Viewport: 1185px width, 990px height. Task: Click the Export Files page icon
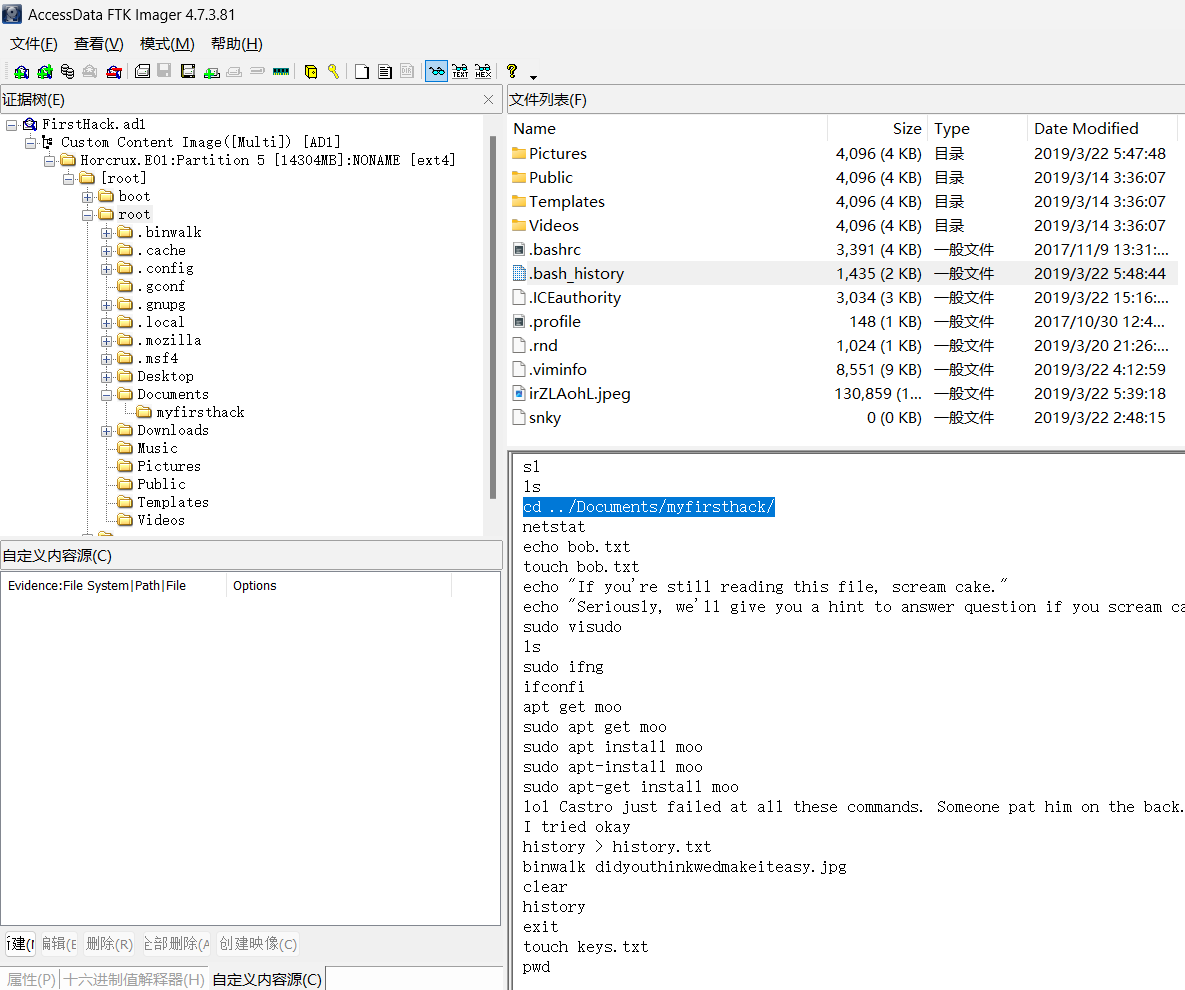tap(361, 72)
